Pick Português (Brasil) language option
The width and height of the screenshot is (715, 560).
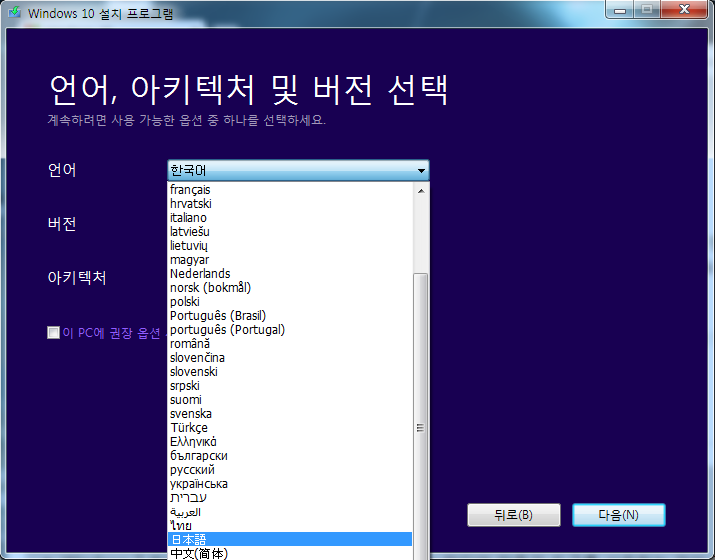290,316
